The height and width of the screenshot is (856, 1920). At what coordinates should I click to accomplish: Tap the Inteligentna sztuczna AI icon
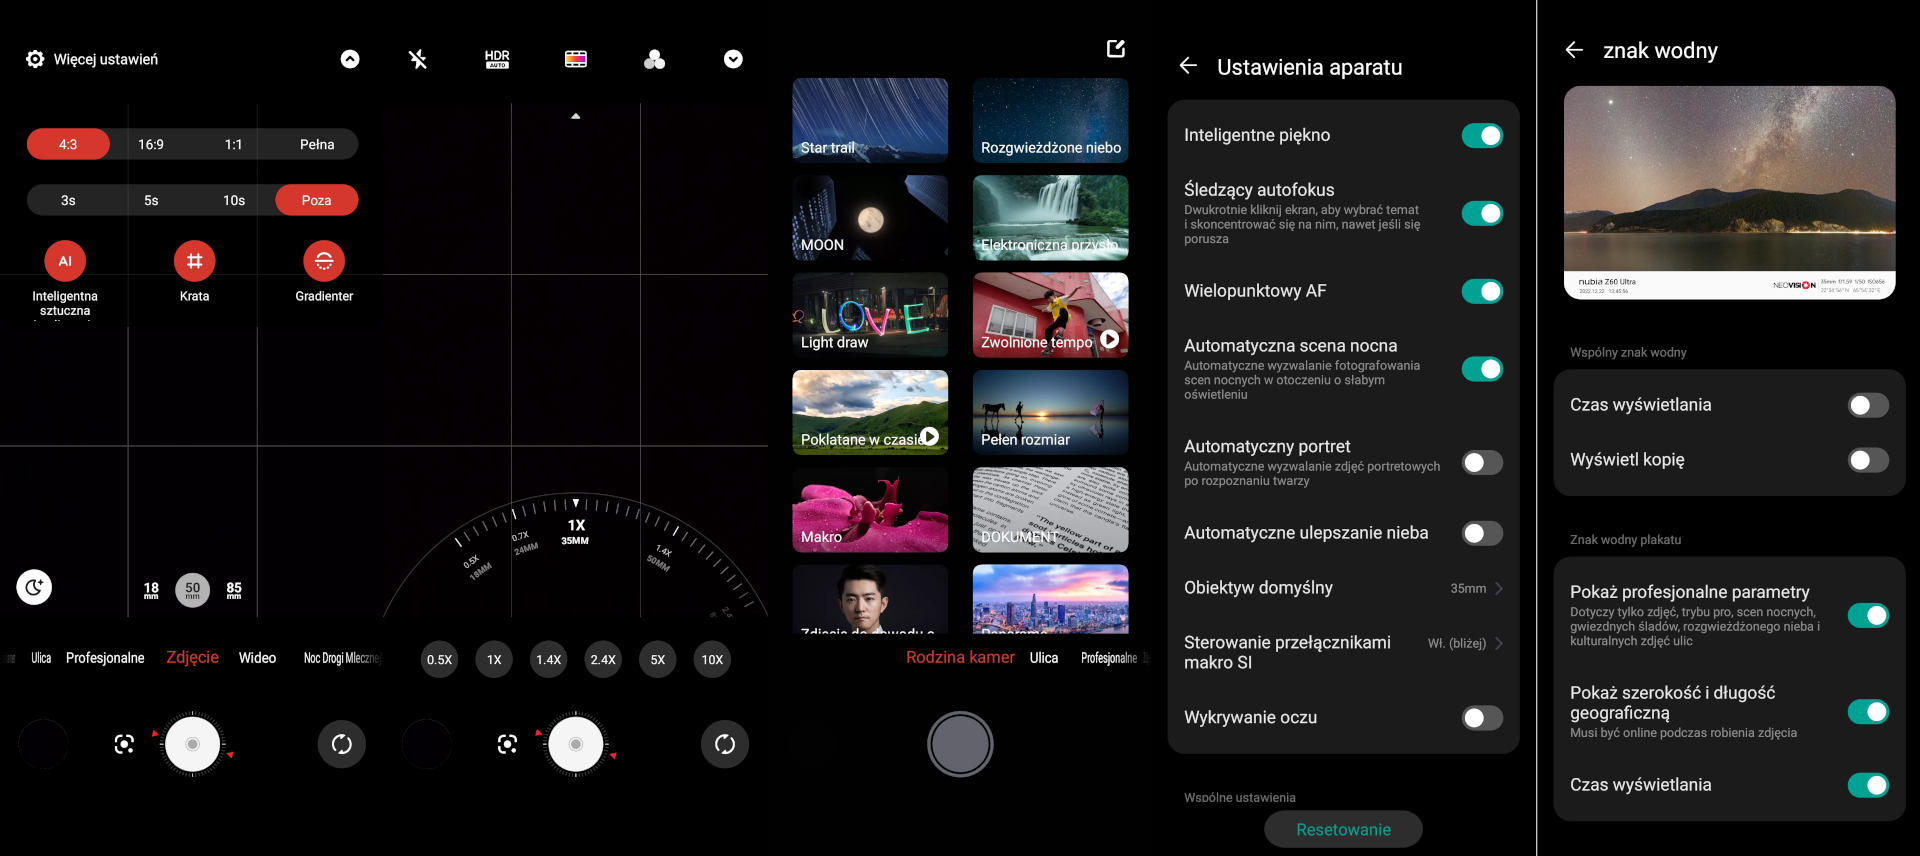click(65, 261)
